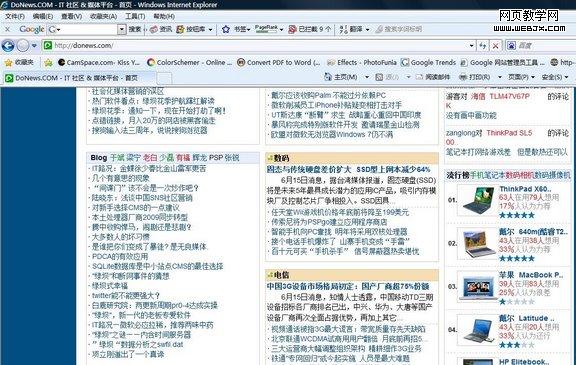
Task: Click the Refresh button beside address bar
Action: click(x=483, y=46)
